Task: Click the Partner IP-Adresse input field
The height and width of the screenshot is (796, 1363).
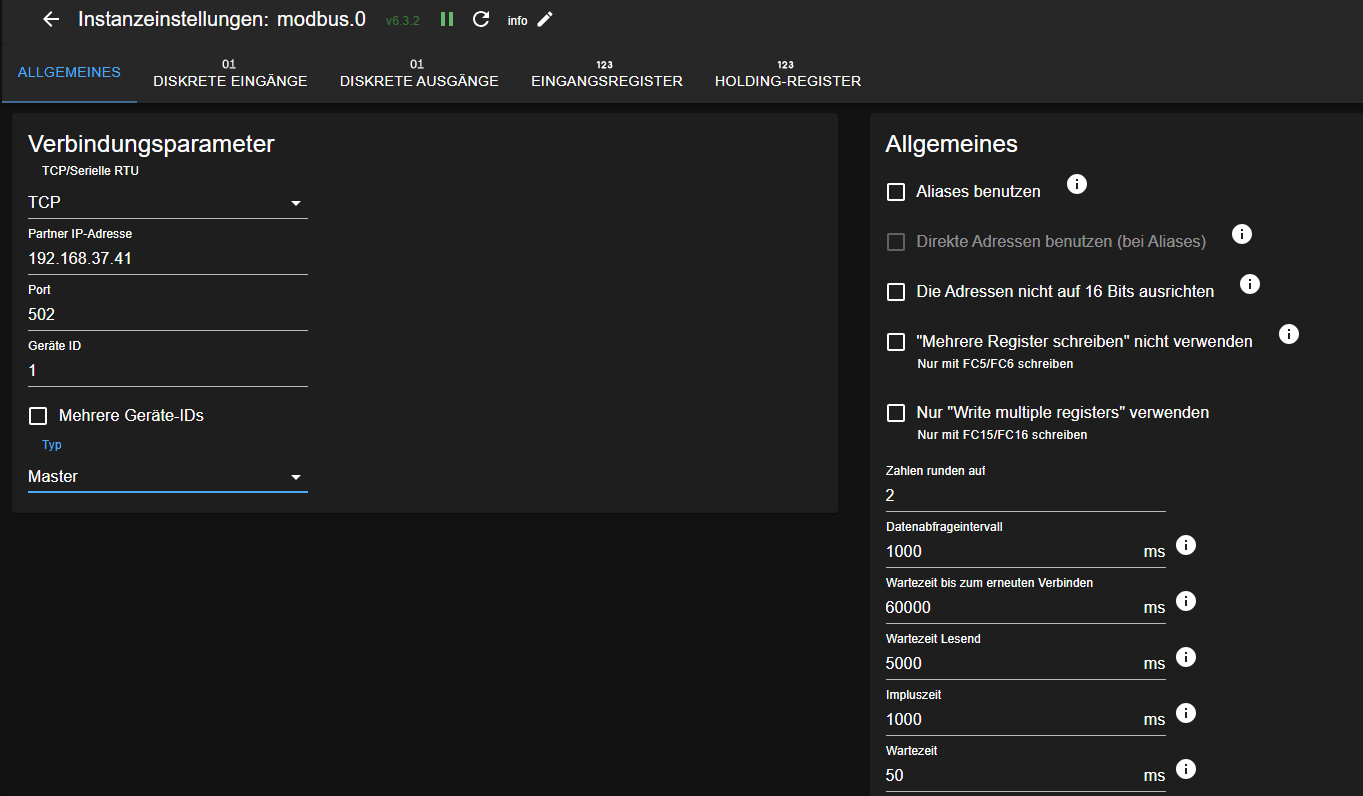Action: (167, 259)
